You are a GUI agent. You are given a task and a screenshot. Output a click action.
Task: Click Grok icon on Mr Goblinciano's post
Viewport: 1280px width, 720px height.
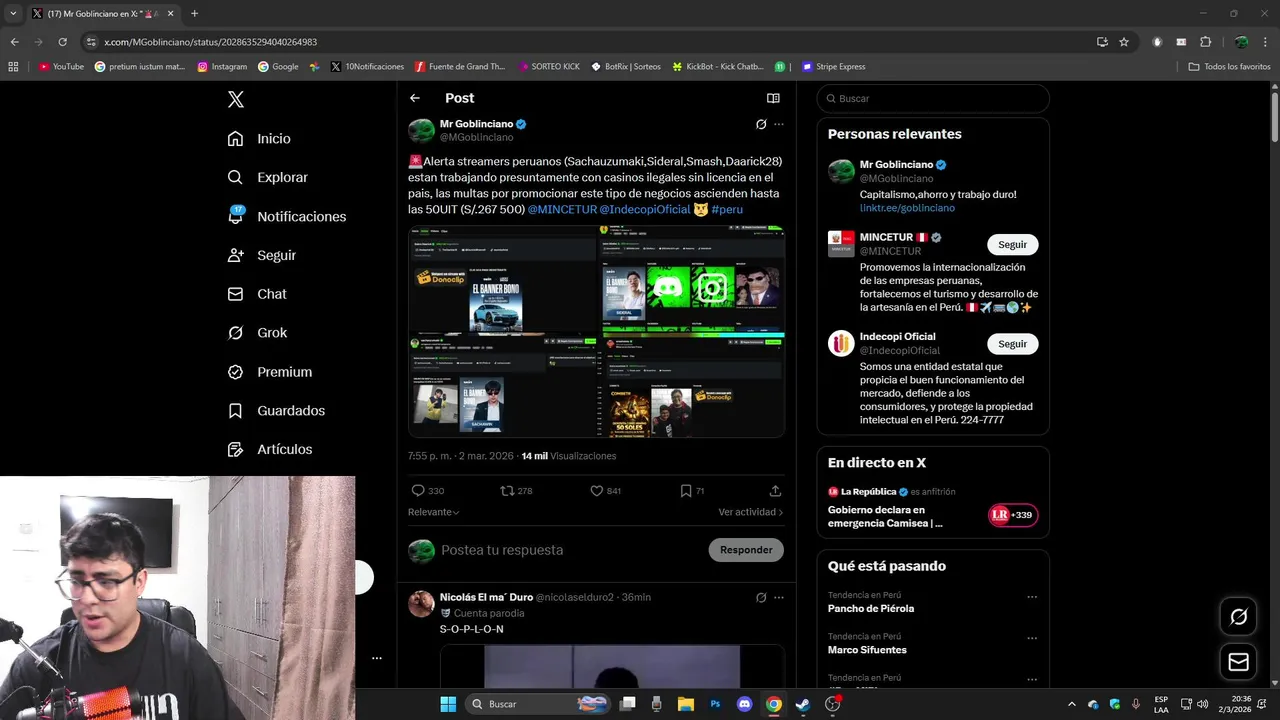click(x=761, y=124)
